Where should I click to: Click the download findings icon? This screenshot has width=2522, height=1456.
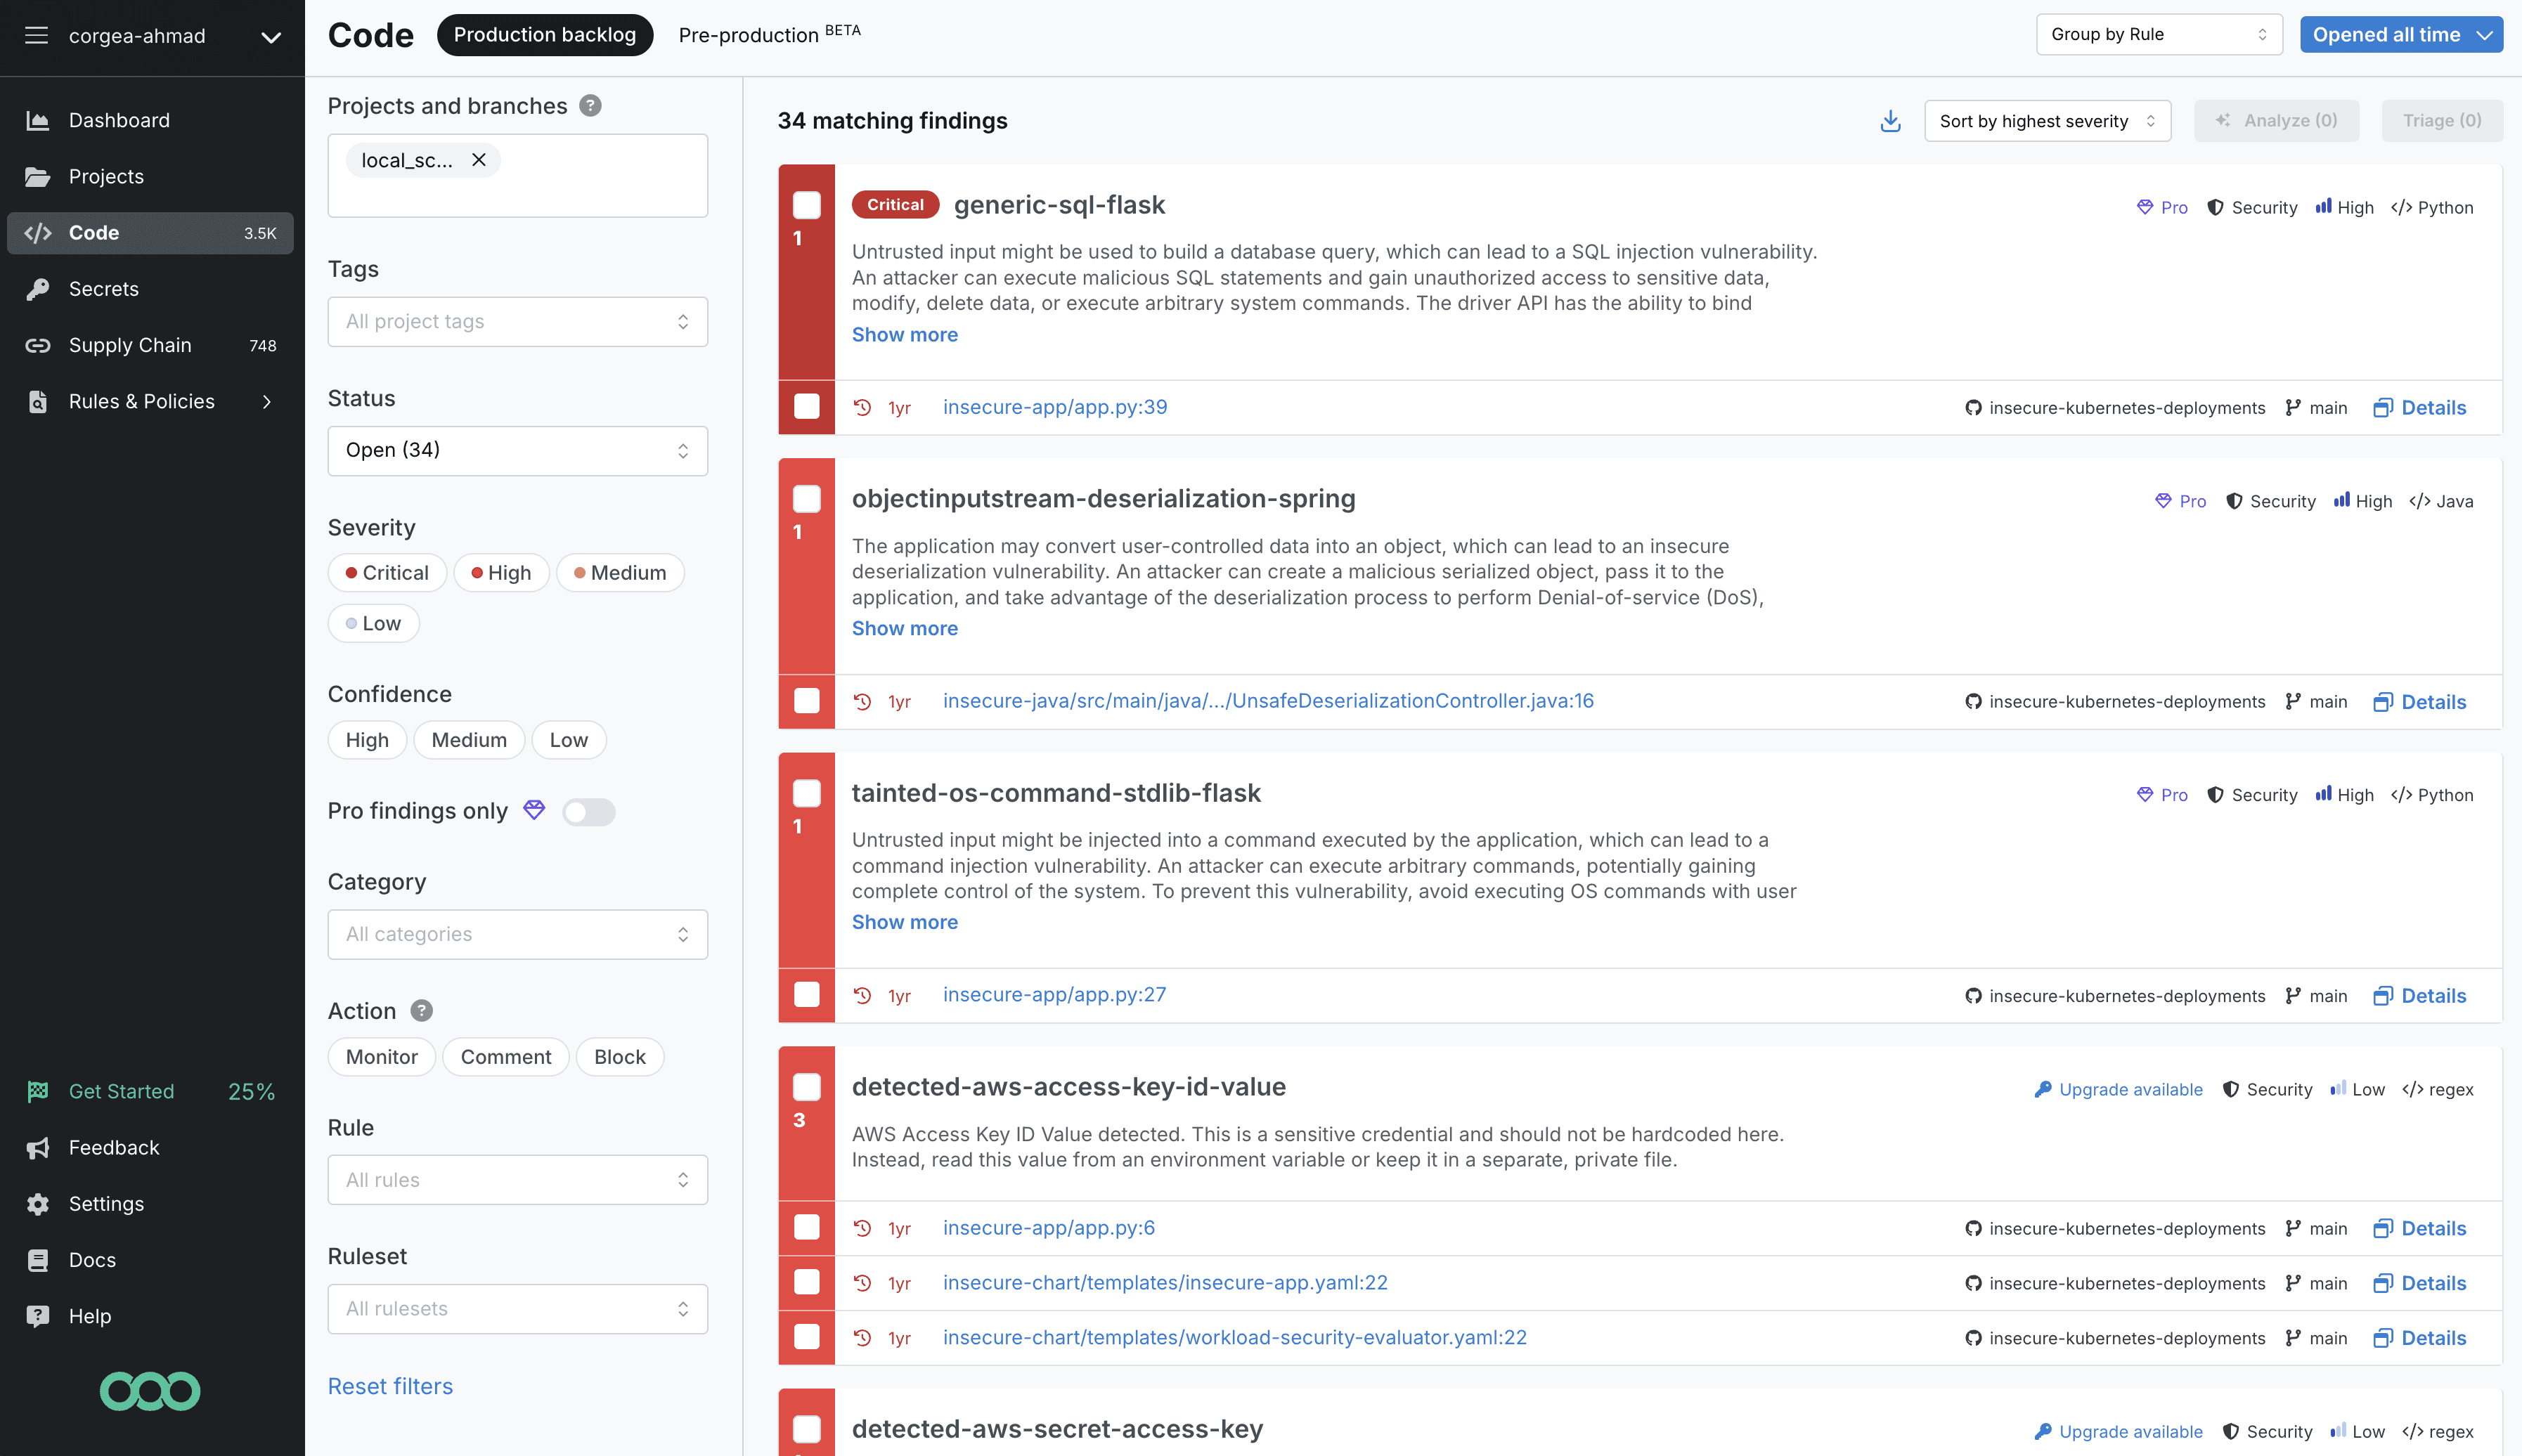click(x=1890, y=120)
